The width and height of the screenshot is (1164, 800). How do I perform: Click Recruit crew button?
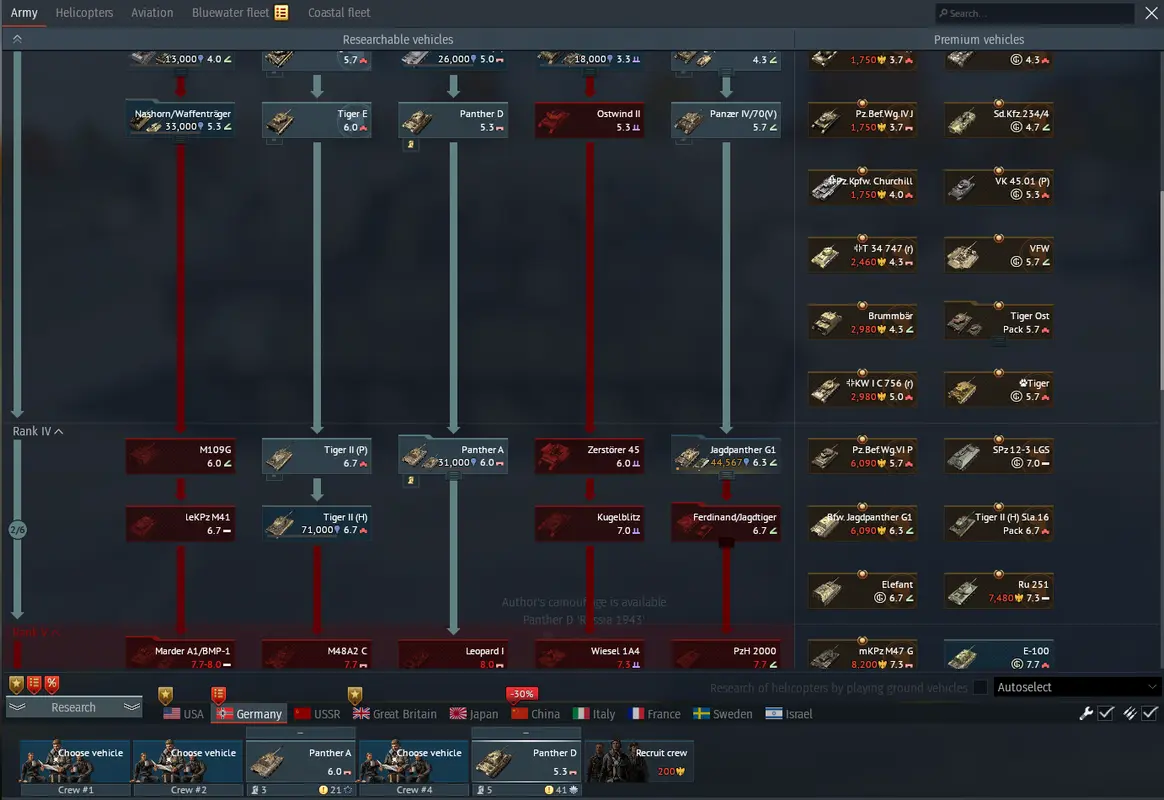click(639, 761)
